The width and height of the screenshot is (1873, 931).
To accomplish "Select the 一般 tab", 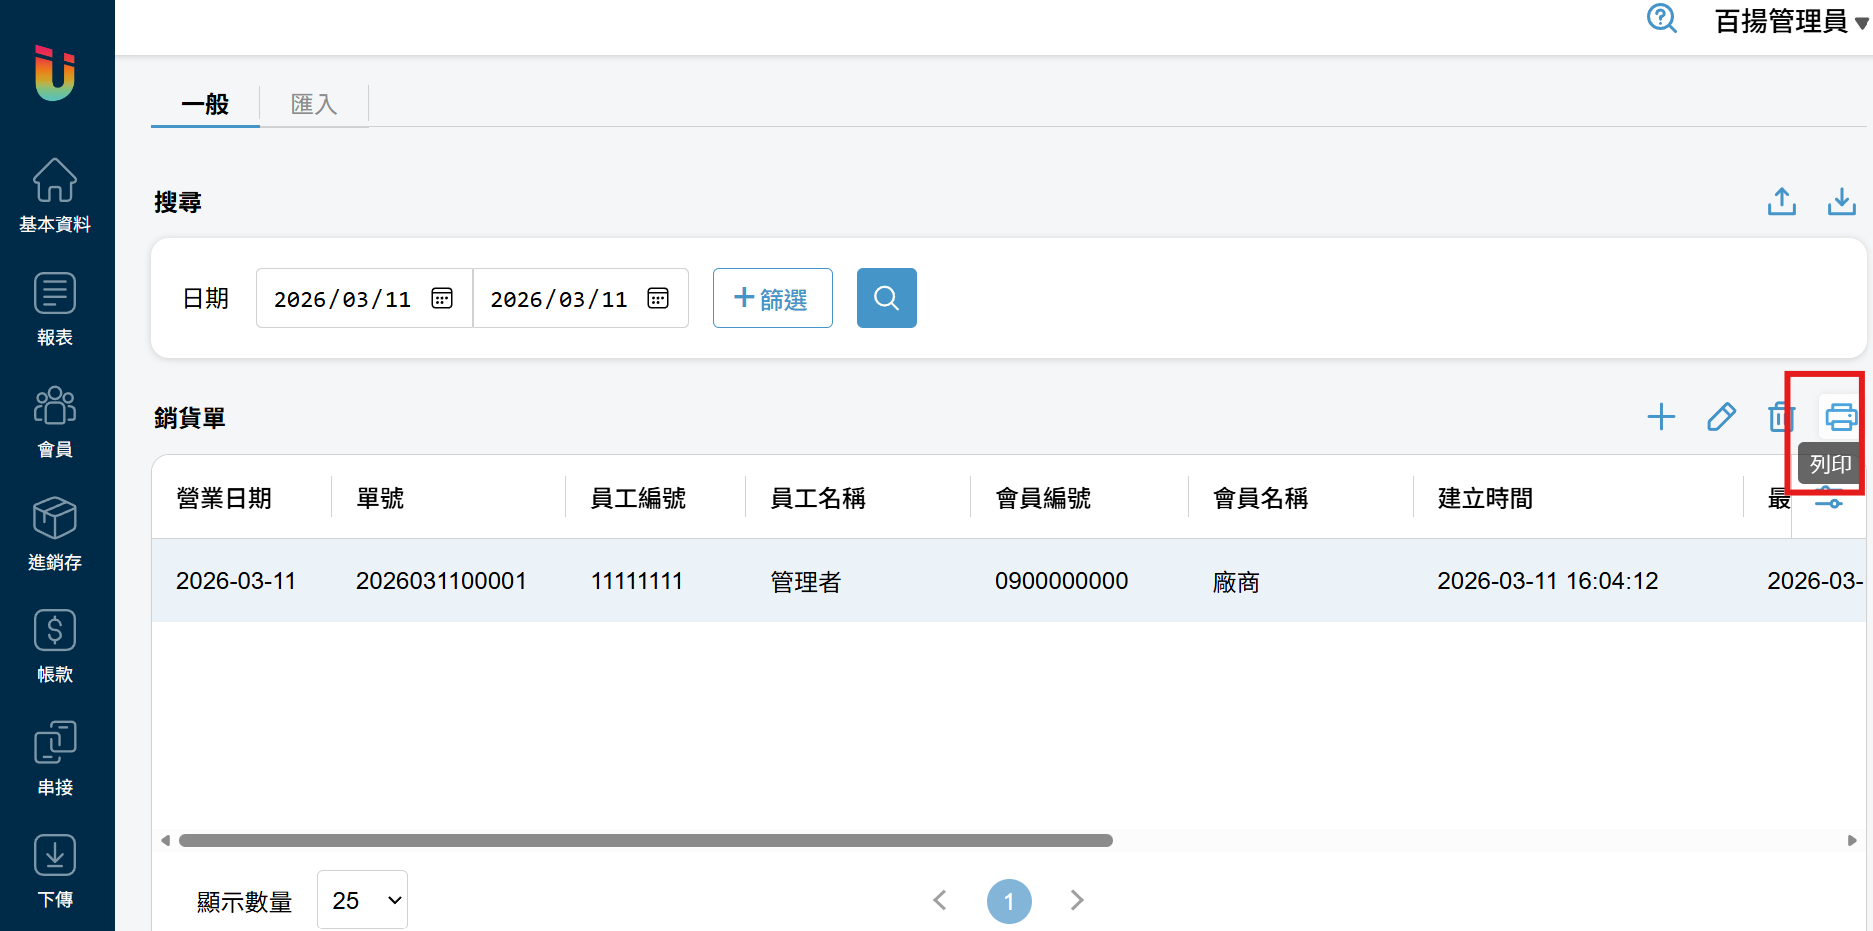I will pyautogui.click(x=205, y=104).
